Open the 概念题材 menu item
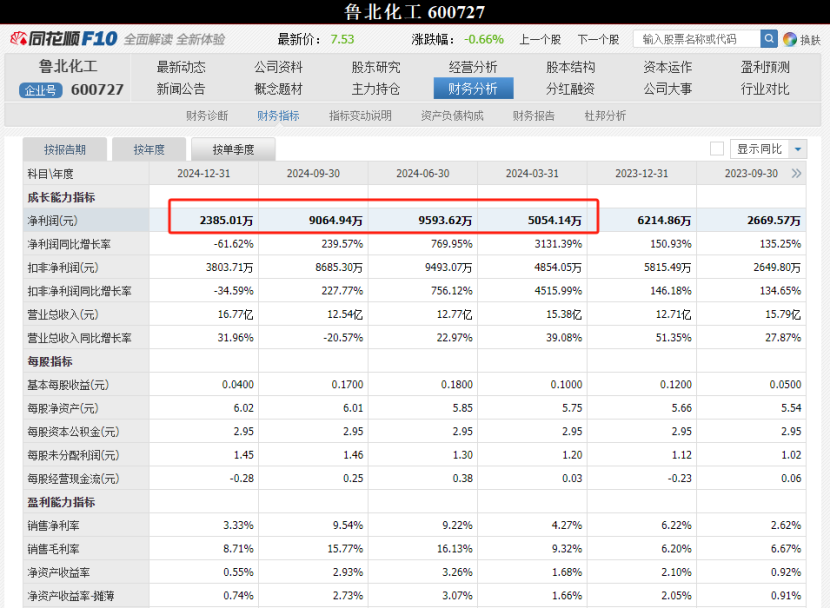This screenshot has width=830, height=608. coord(278,89)
